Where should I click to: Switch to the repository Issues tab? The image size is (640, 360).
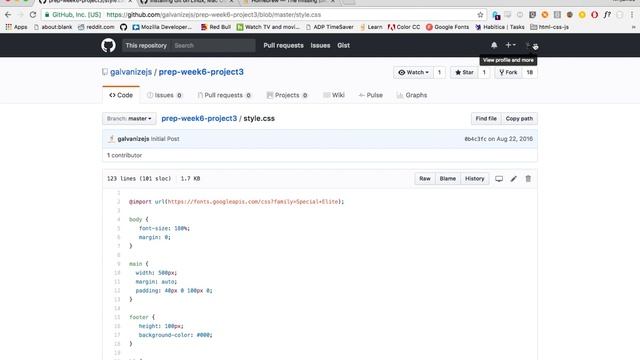tap(164, 95)
